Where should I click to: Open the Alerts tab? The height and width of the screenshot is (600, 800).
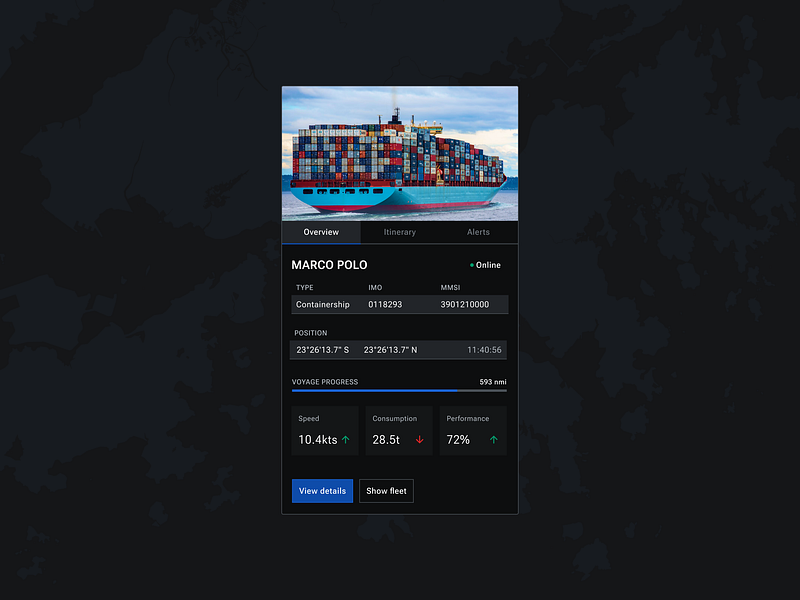pos(477,232)
